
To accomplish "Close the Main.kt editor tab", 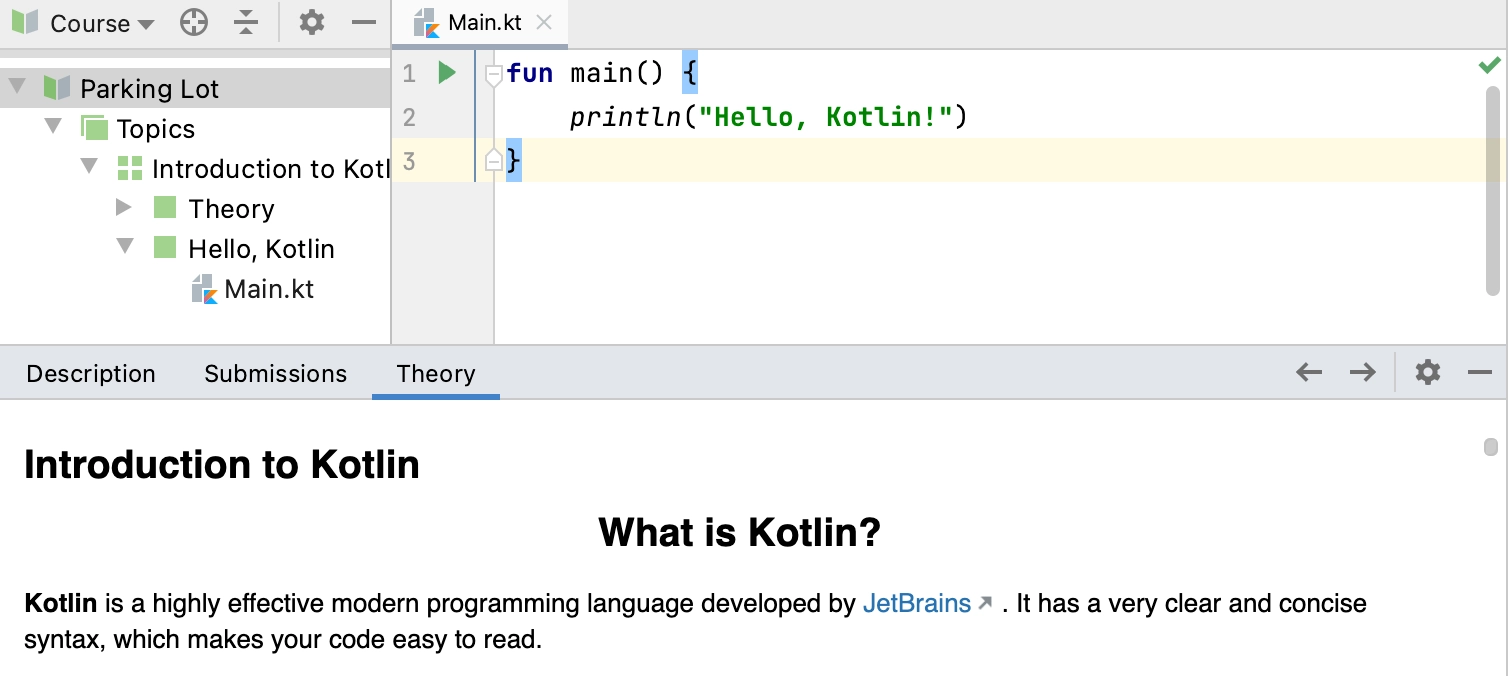I will 544,22.
